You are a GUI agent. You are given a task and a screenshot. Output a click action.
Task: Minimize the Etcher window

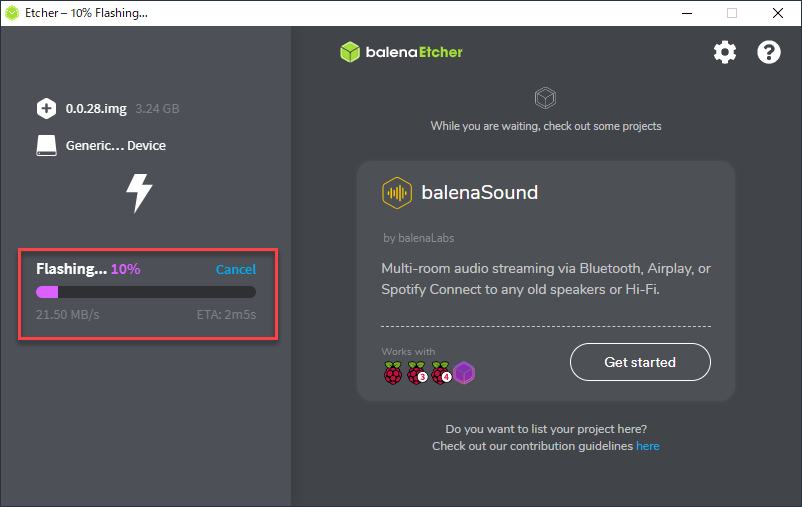click(x=687, y=13)
